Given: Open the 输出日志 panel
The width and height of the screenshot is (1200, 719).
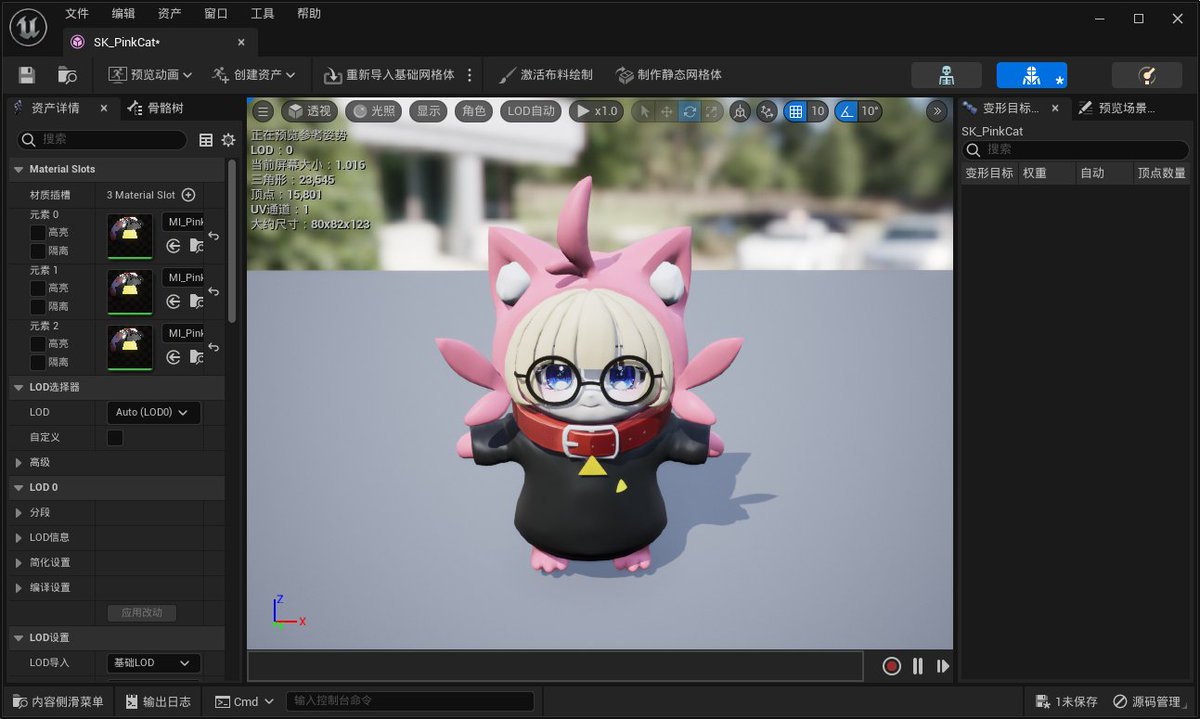Looking at the screenshot, I should click(x=158, y=702).
